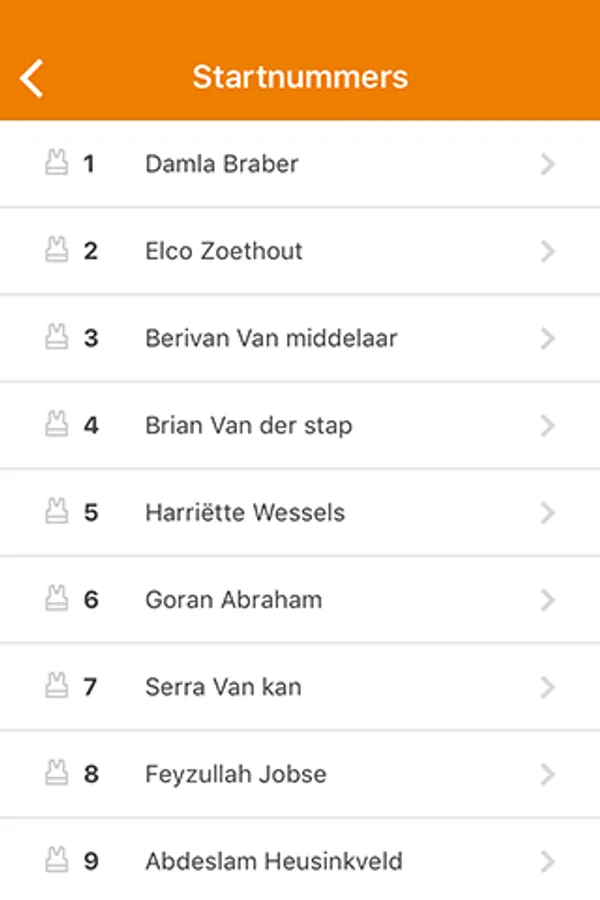Viewport: 600px width, 900px height.
Task: Open the chevron for Abdeslam Heusinkveld
Action: [x=547, y=861]
